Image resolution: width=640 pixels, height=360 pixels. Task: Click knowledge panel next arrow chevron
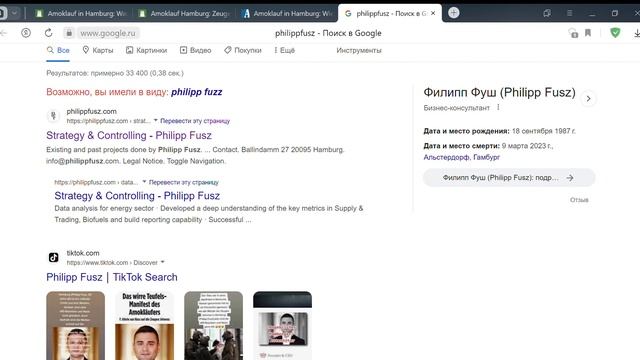coord(588,98)
